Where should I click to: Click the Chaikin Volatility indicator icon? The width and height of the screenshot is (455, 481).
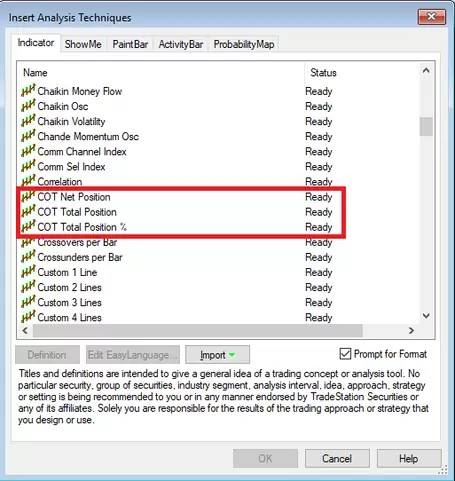[28, 121]
